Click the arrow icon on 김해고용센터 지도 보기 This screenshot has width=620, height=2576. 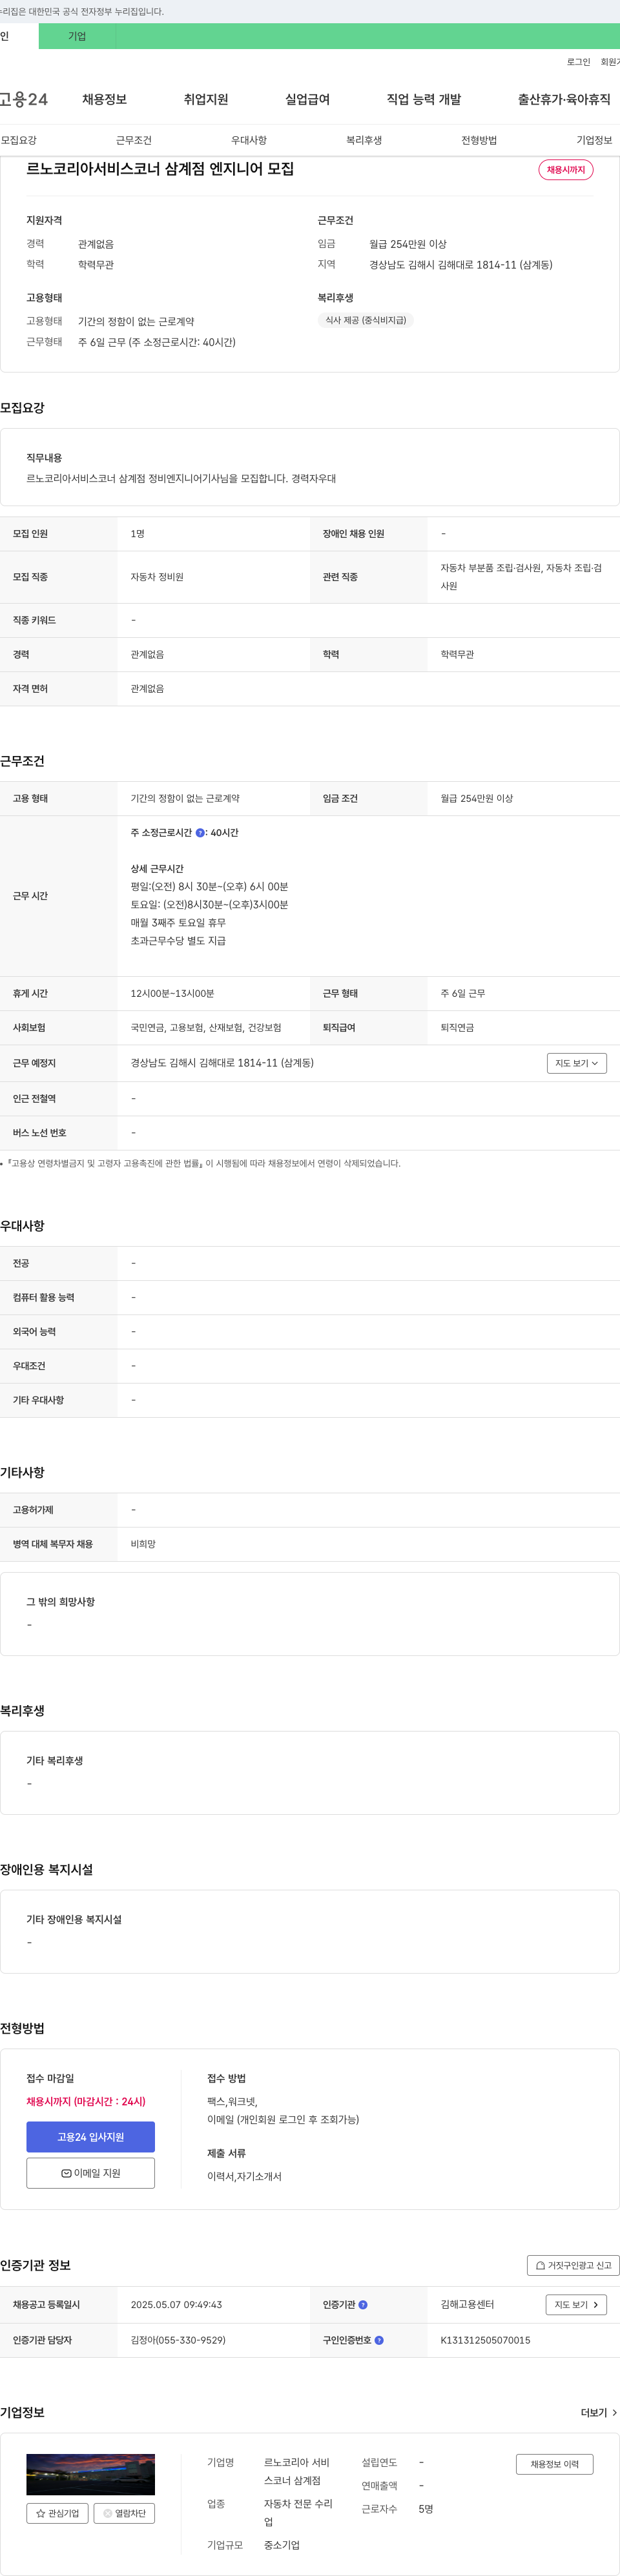pyautogui.click(x=596, y=2305)
